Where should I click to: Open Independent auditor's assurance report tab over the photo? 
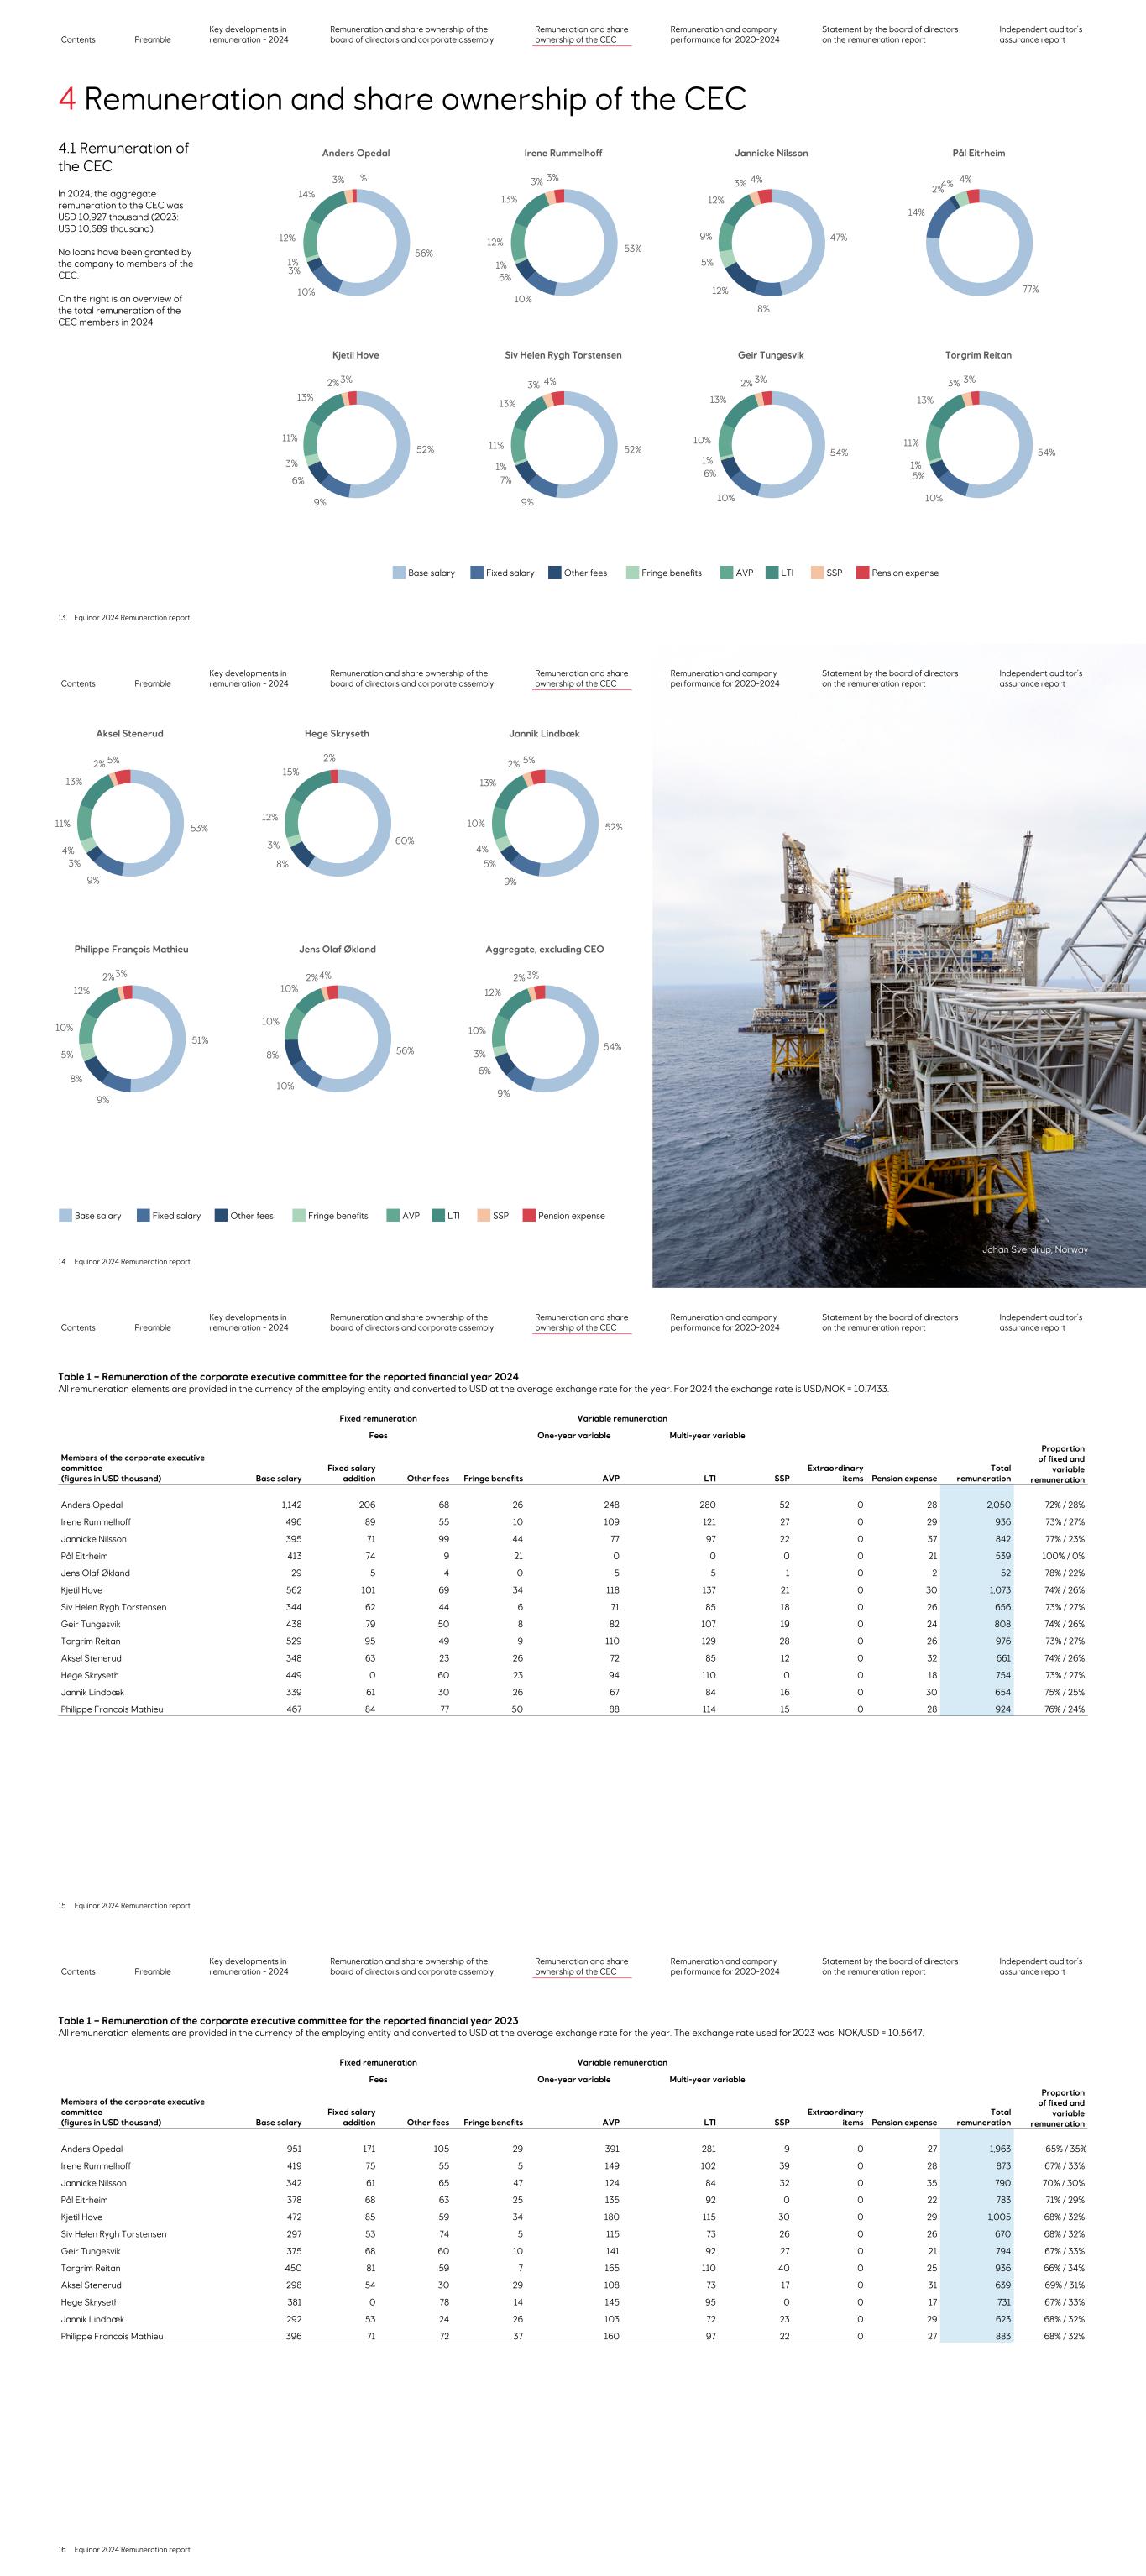[x=1040, y=679]
